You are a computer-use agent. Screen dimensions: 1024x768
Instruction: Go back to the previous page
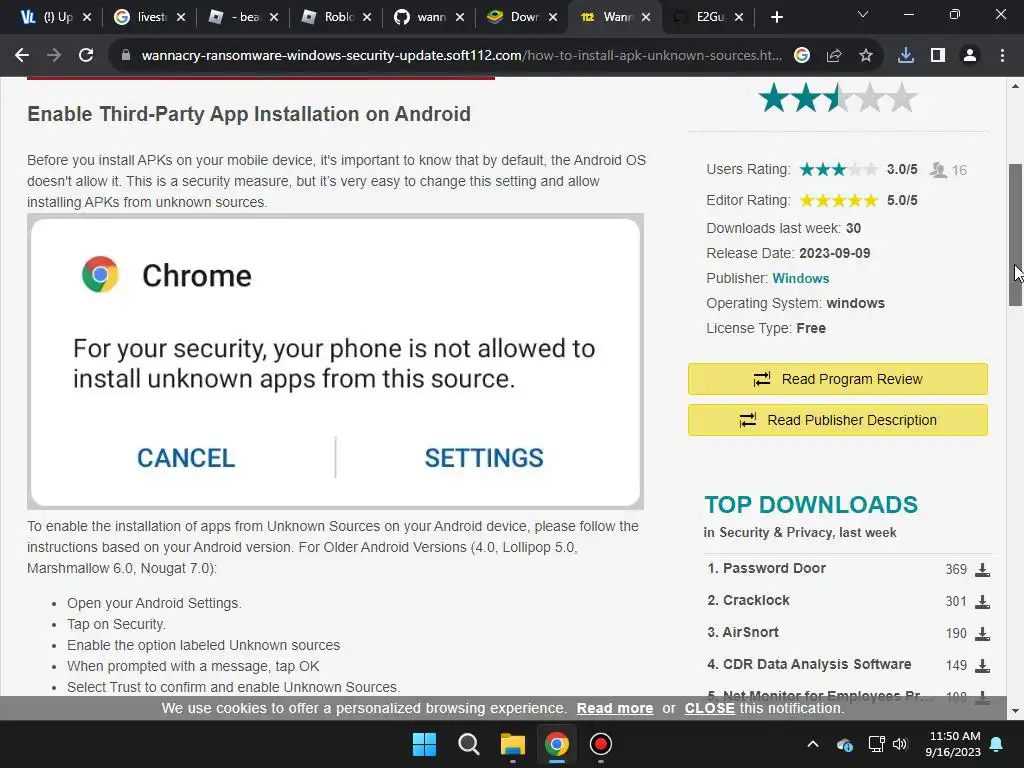coord(22,56)
